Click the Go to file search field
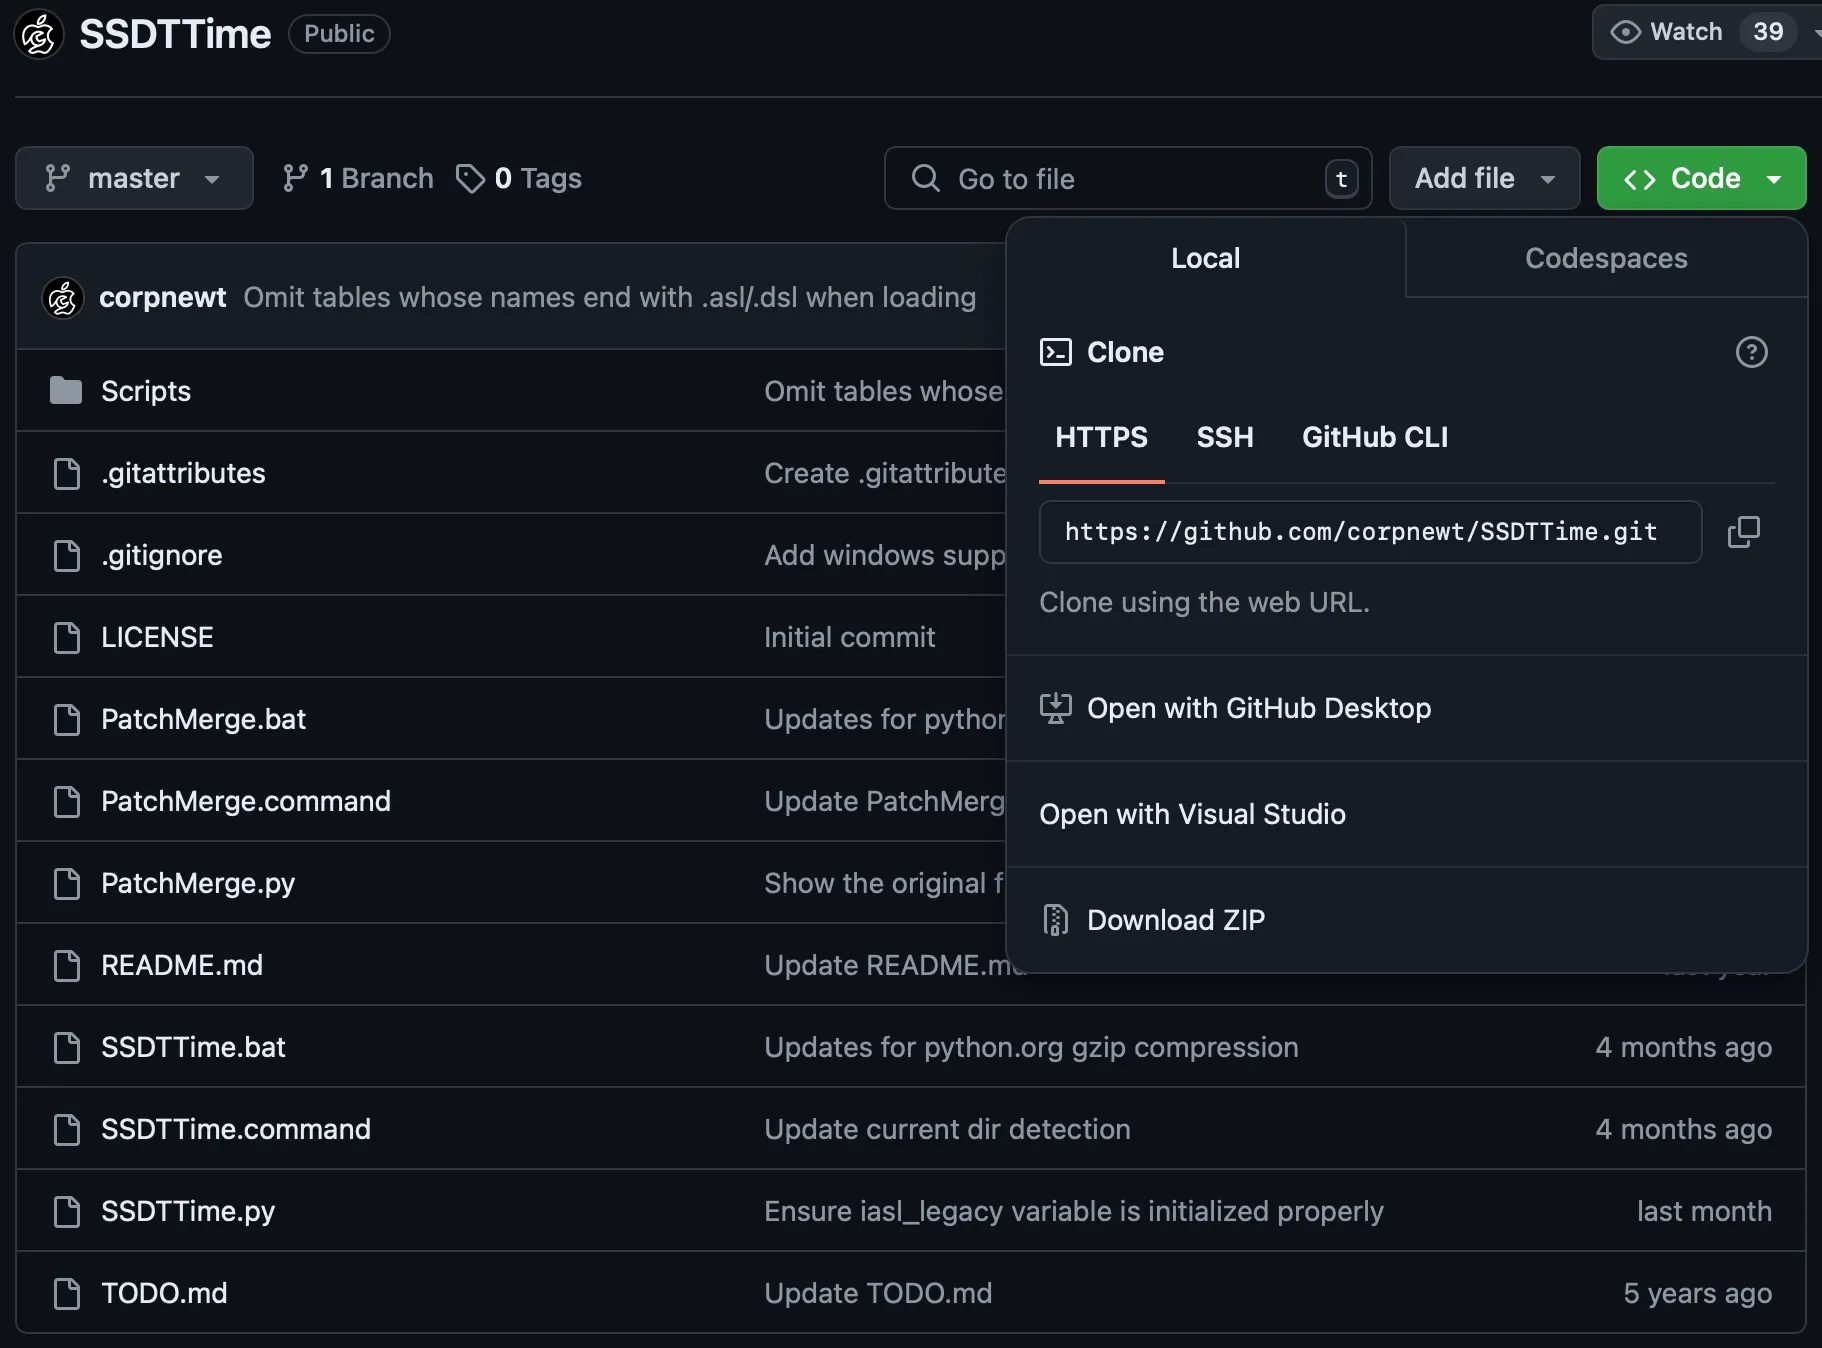 pos(1128,178)
